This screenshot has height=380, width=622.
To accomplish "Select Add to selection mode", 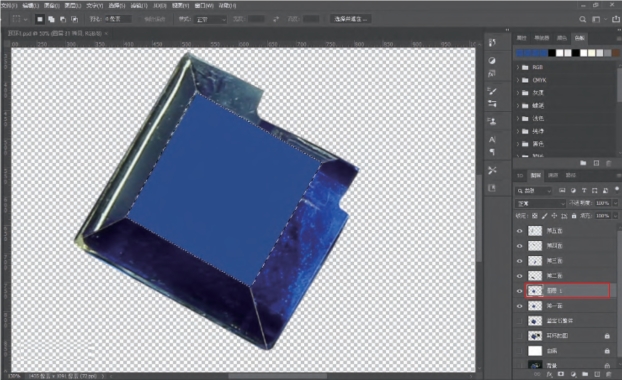I will [51, 19].
